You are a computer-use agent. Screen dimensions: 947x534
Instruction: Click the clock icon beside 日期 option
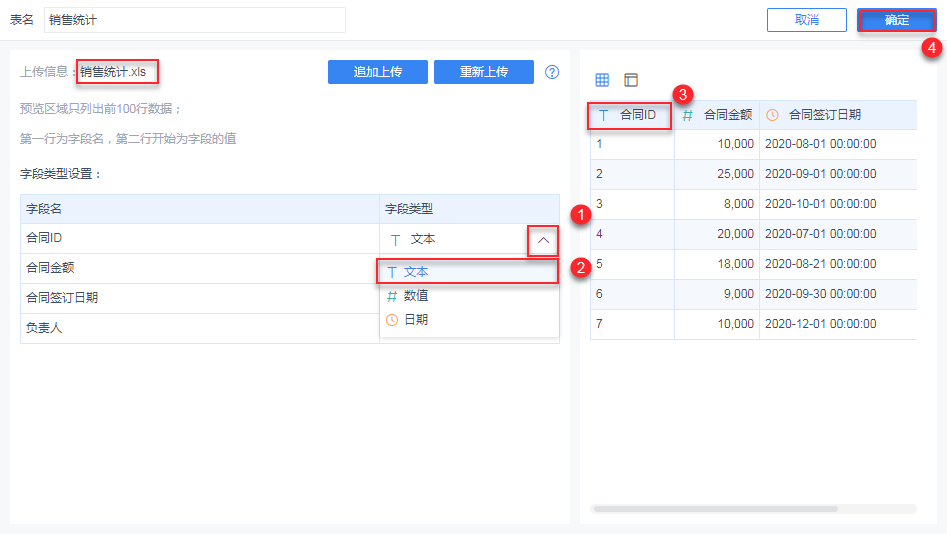(x=392, y=320)
